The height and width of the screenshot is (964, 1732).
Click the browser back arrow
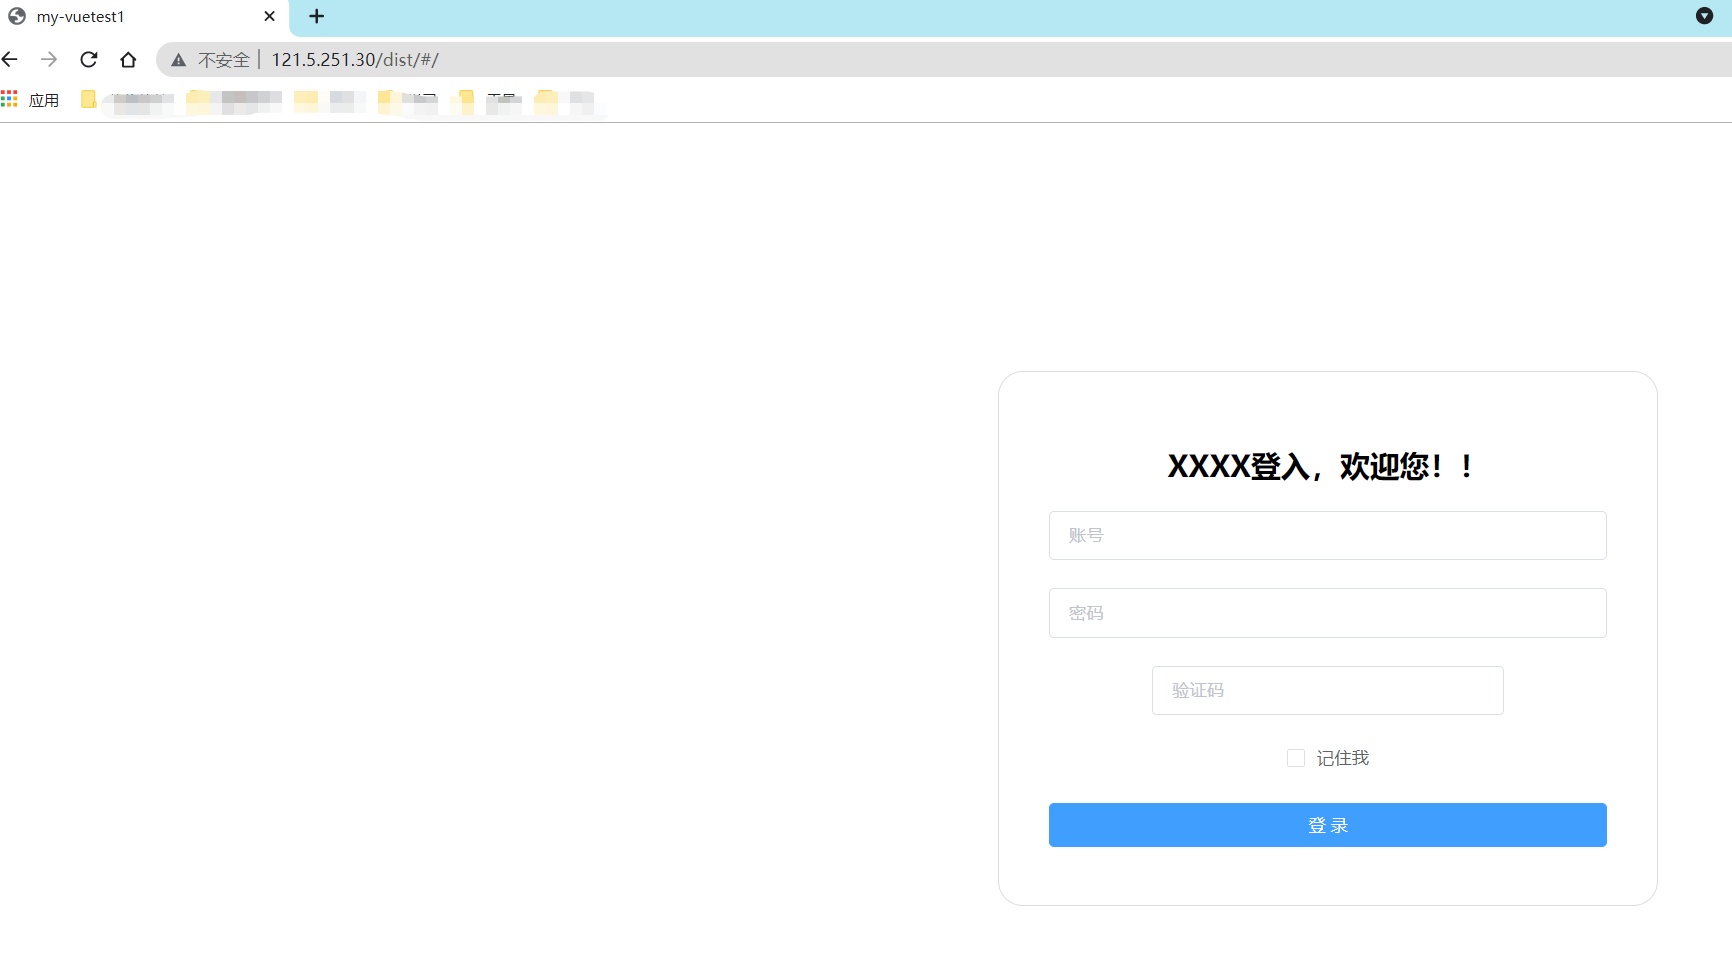click(x=10, y=60)
